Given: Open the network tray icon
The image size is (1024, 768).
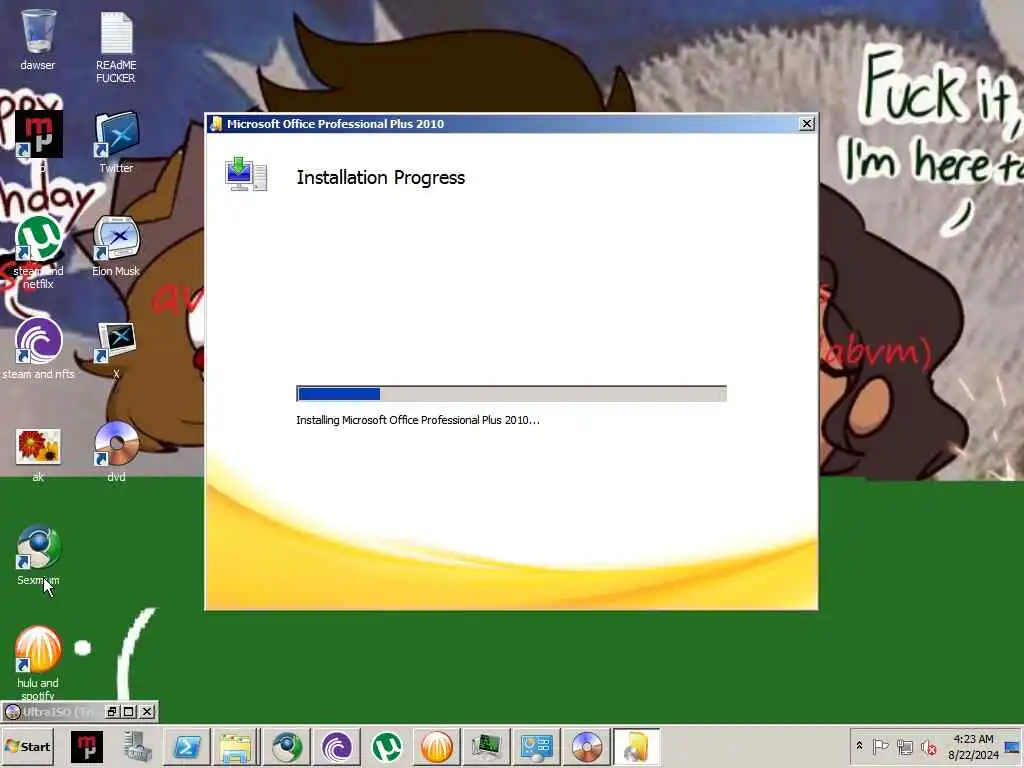Looking at the screenshot, I should click(x=904, y=746).
